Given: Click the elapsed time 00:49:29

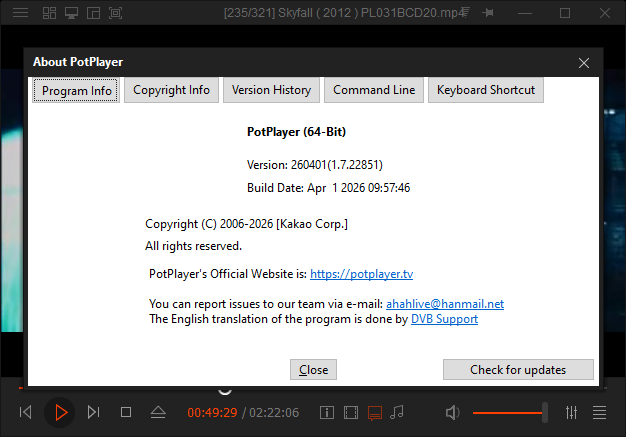Looking at the screenshot, I should pyautogui.click(x=212, y=412).
